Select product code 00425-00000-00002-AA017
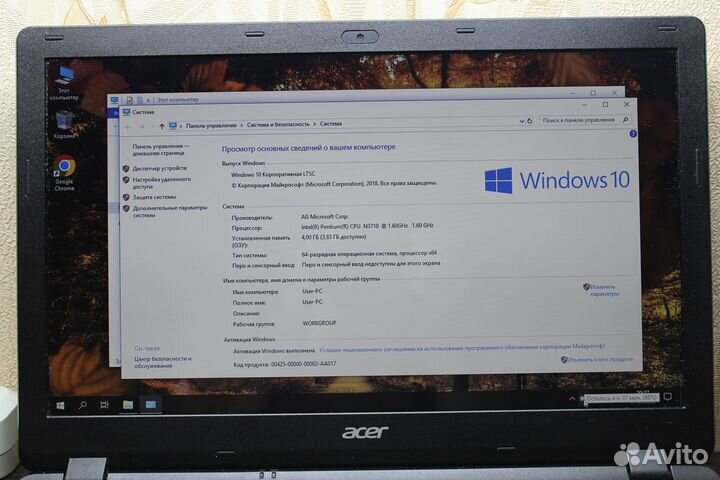Image resolution: width=720 pixels, height=480 pixels. [304, 364]
